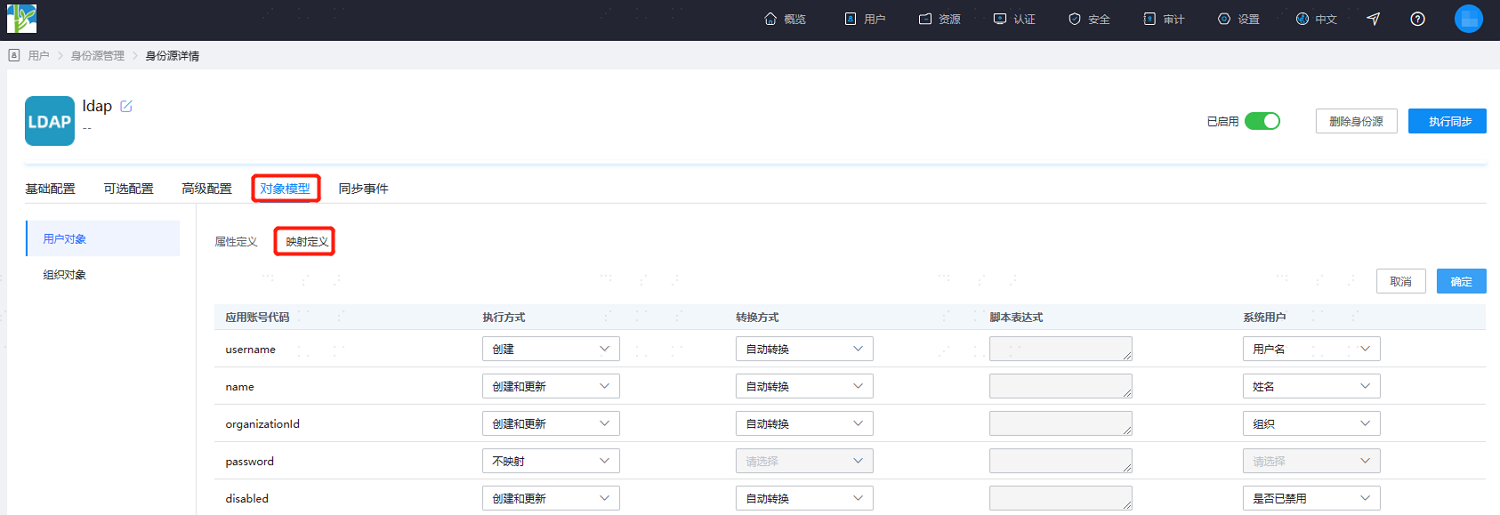Open the user avatar in top bar
This screenshot has width=1500, height=515.
pyautogui.click(x=1468, y=19)
